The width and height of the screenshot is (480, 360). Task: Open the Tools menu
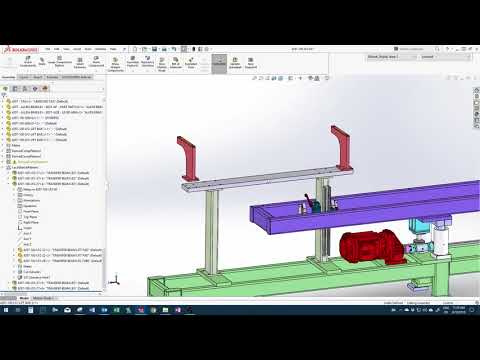[x=88, y=49]
